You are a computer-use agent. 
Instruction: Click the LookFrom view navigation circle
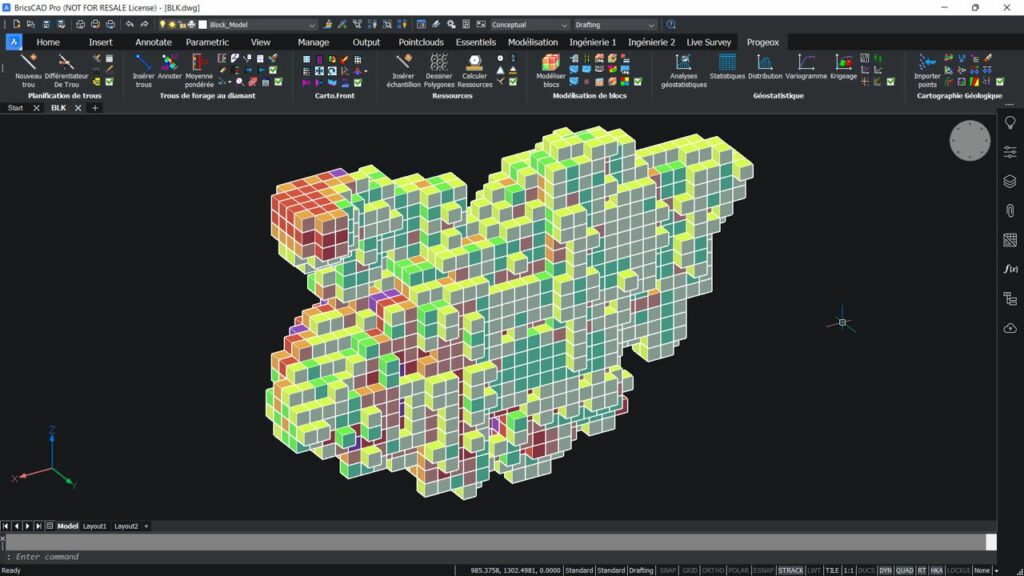tap(969, 140)
